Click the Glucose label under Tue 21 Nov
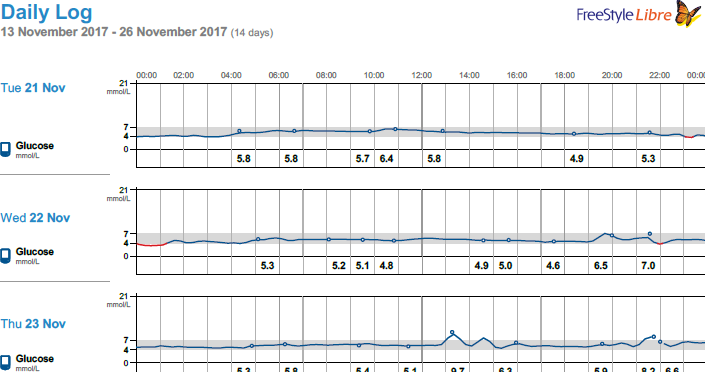The height and width of the screenshot is (372, 705). pyautogui.click(x=35, y=146)
